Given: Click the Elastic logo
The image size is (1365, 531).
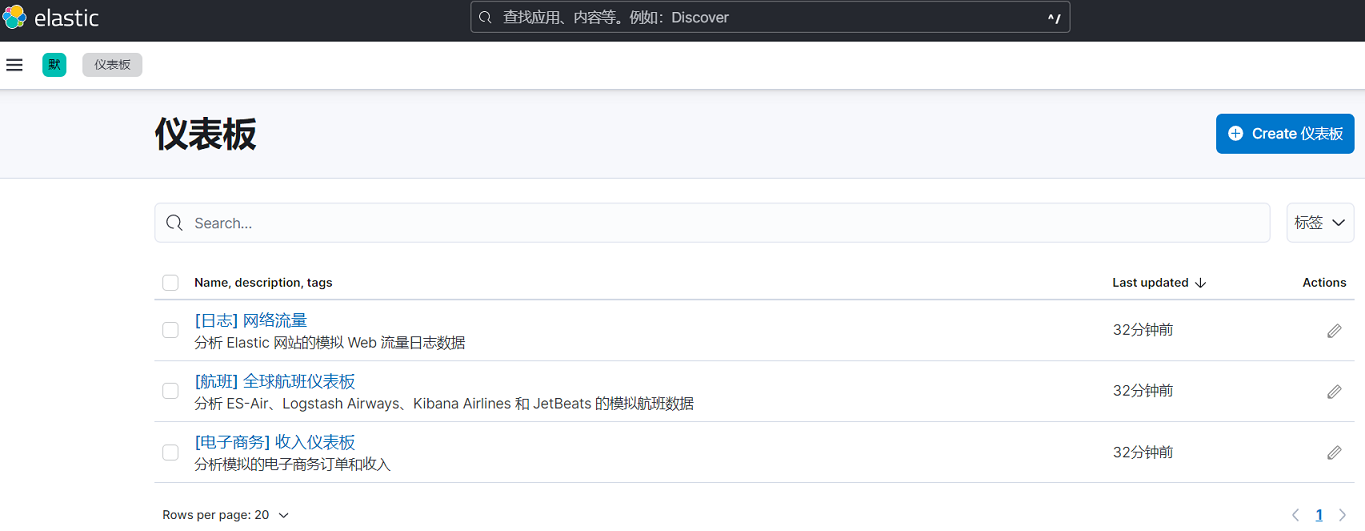Looking at the screenshot, I should pyautogui.click(x=51, y=18).
